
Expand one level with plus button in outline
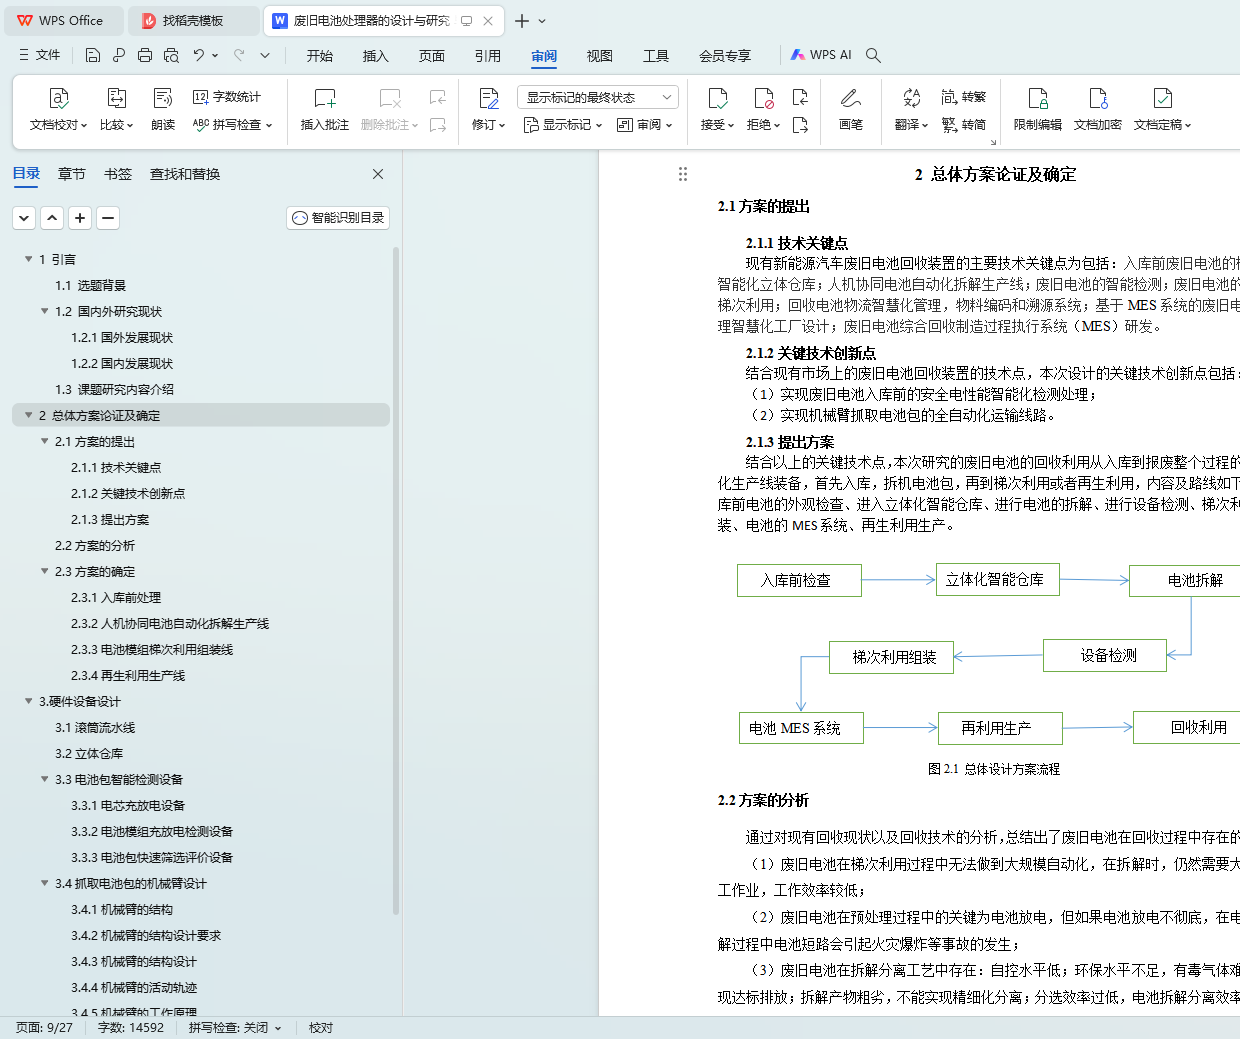pyautogui.click(x=81, y=217)
